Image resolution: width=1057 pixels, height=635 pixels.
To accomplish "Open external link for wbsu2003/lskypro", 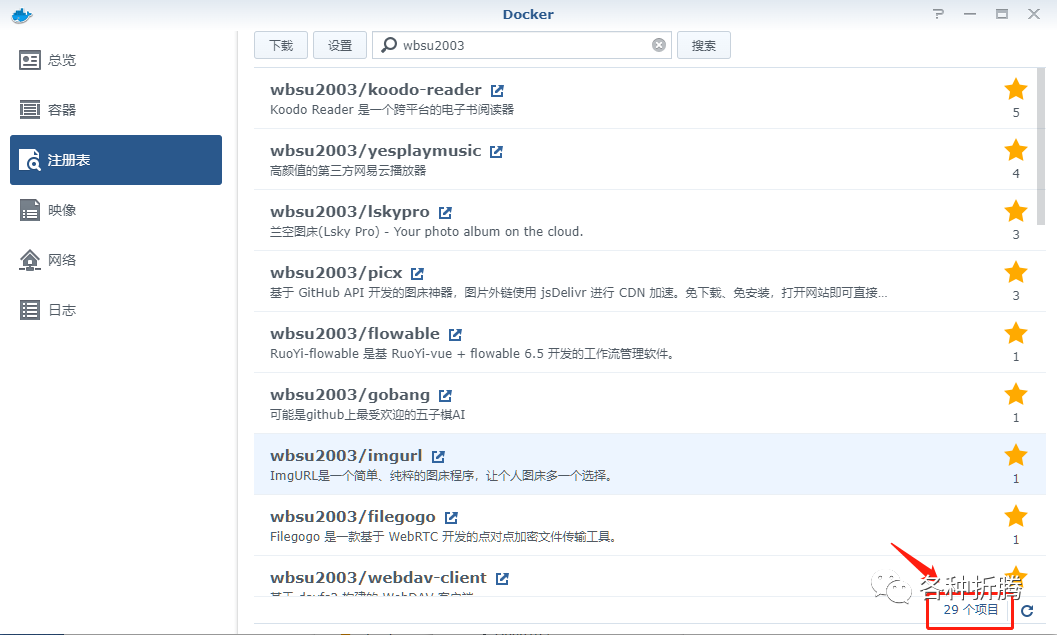I will click(445, 212).
